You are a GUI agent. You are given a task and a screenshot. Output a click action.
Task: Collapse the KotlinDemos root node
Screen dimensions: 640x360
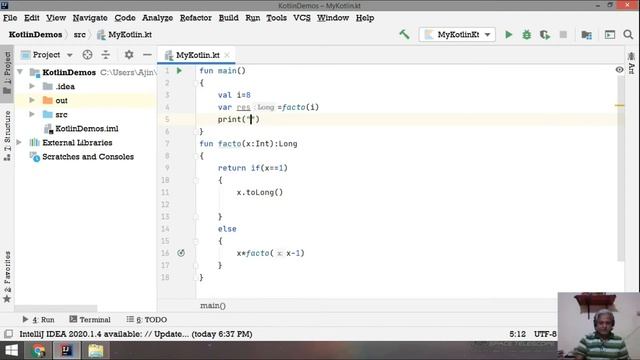coord(20,72)
